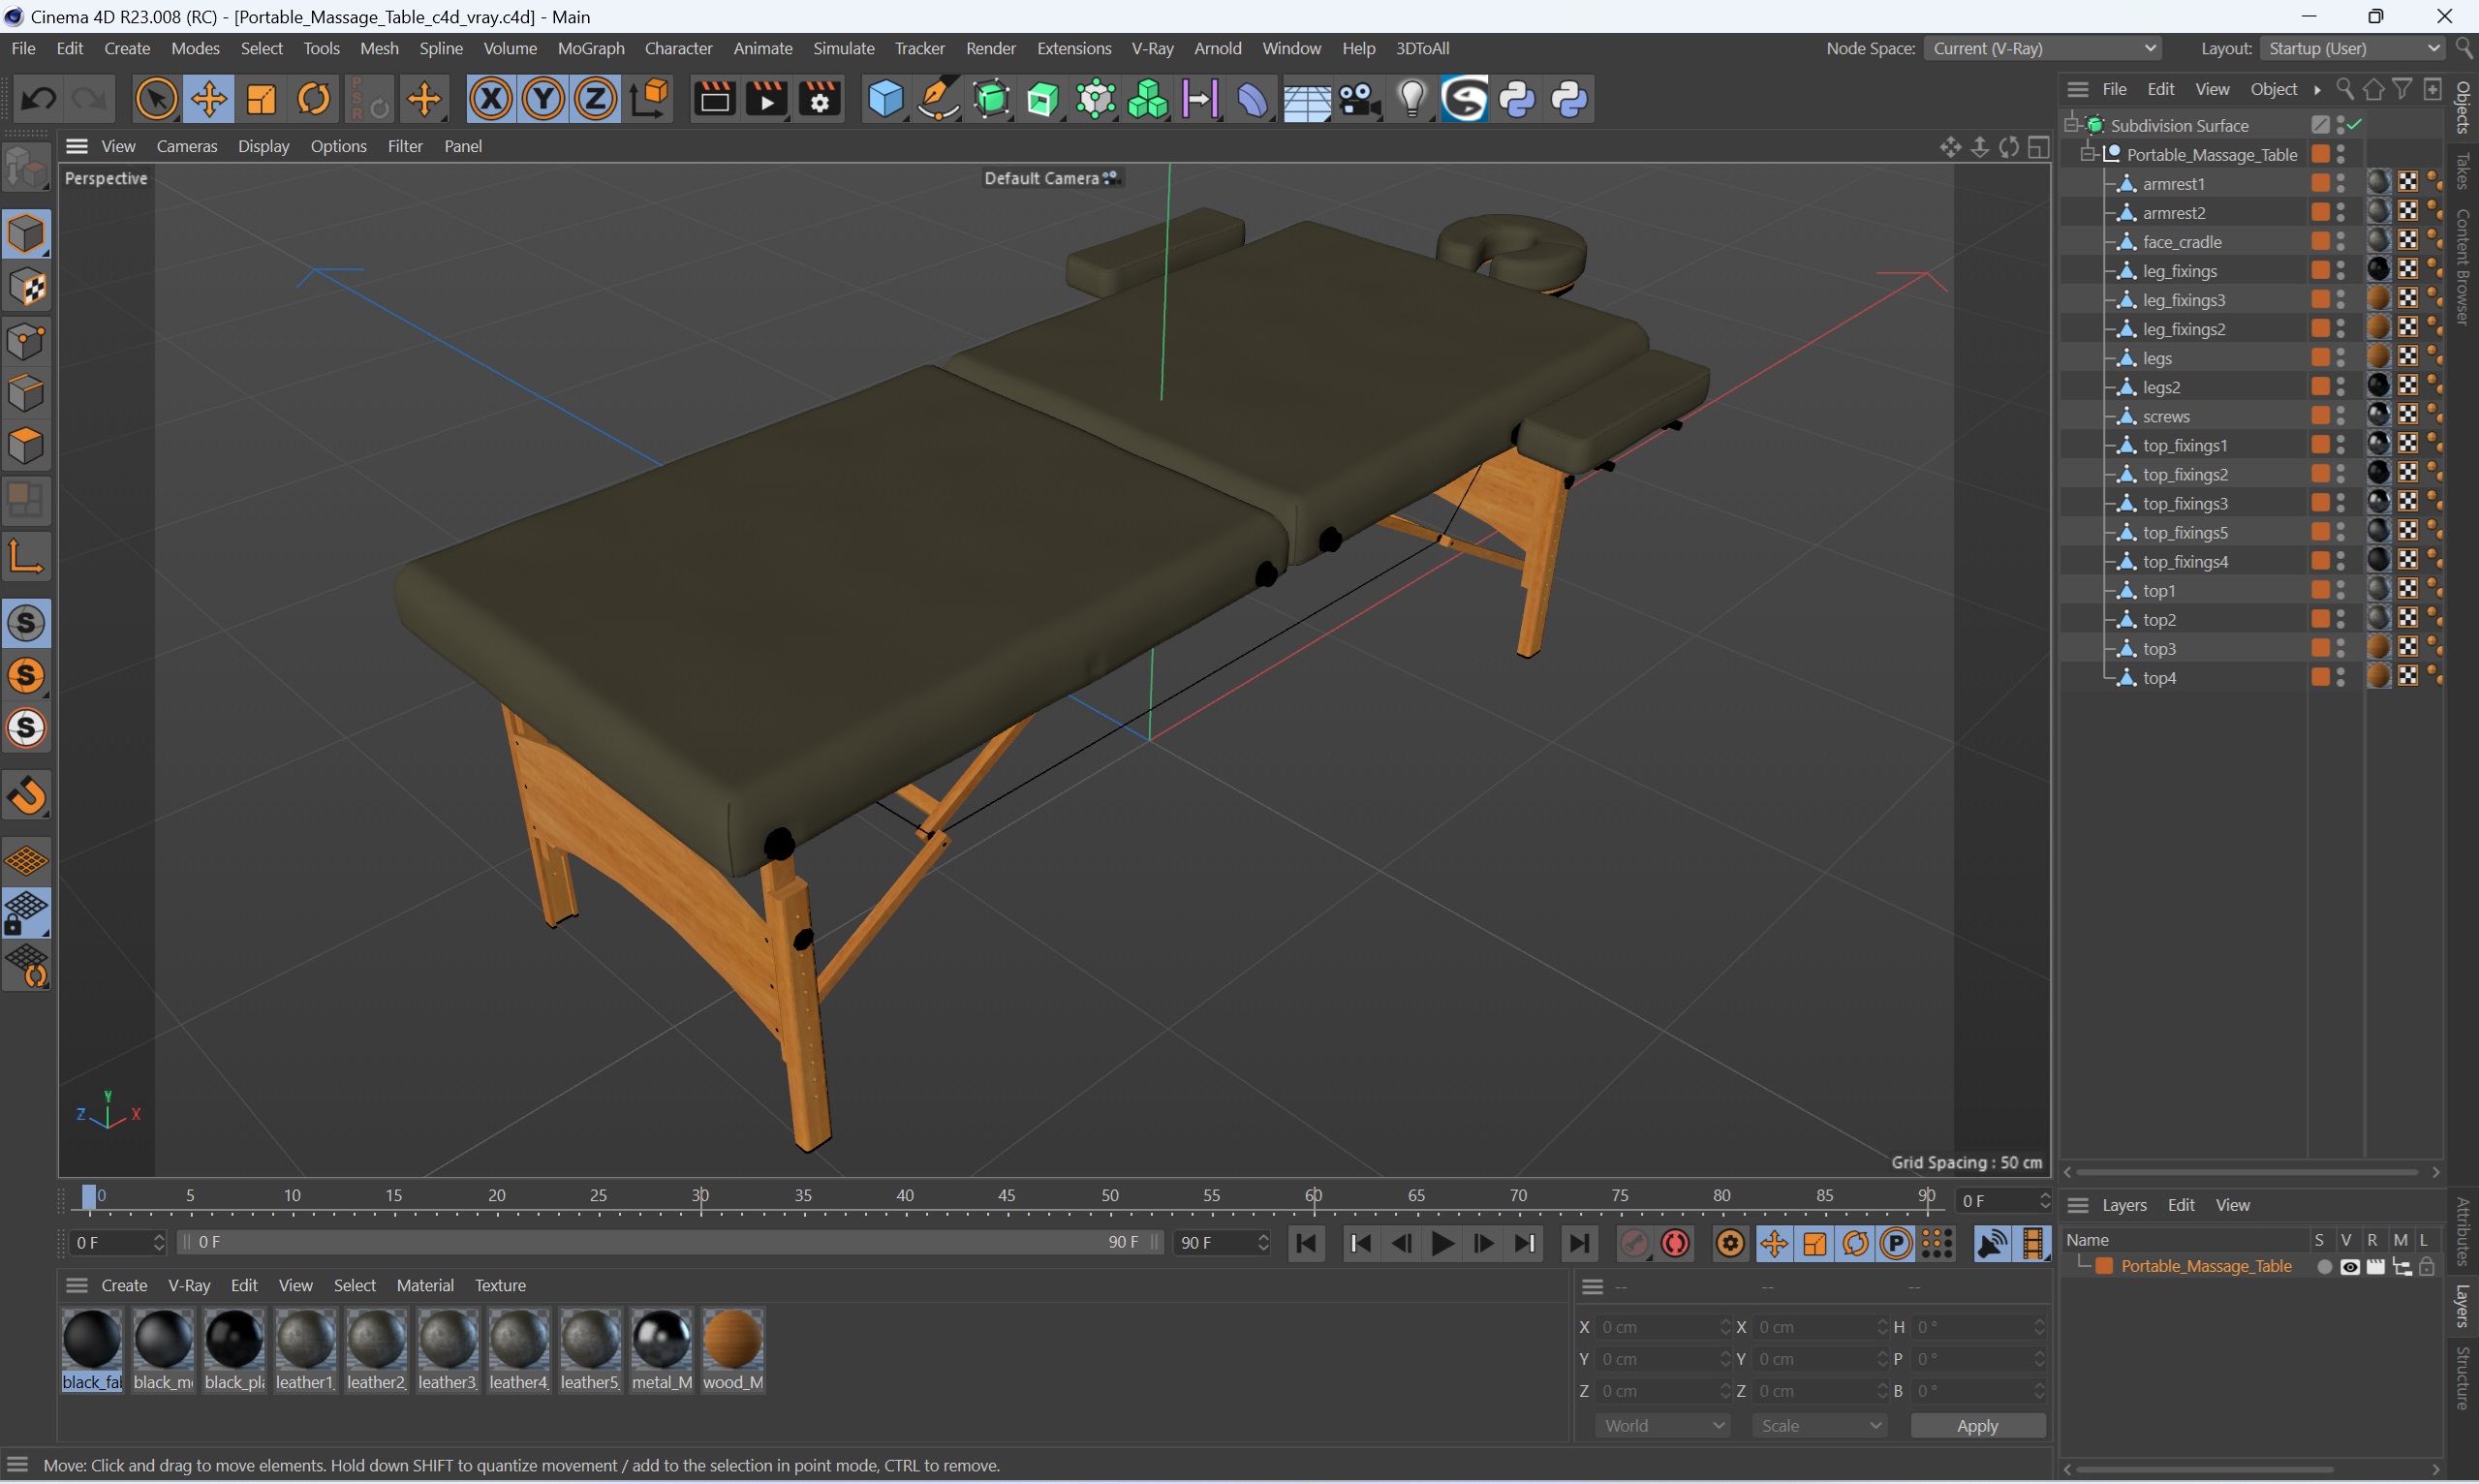Click the Rotate tool icon
Viewport: 2479px width, 1484px height.
coord(311,99)
